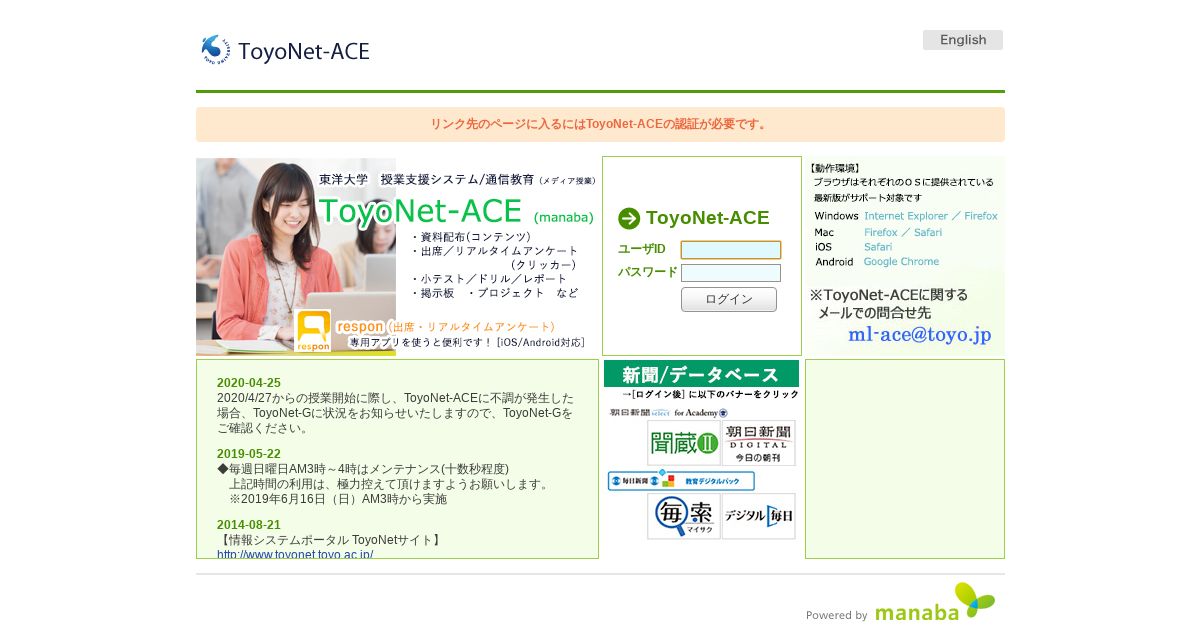Screen dimensions: 1200x630
Task: Click the ToyoNet-ACE logo at top left
Action: click(285, 50)
